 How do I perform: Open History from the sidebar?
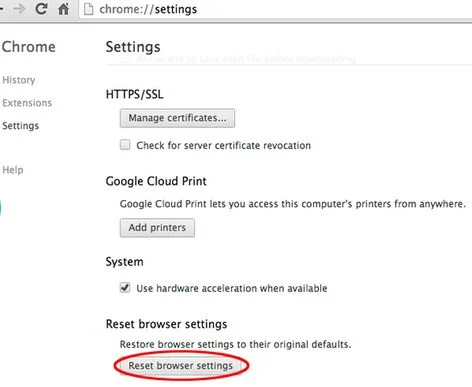(x=19, y=80)
